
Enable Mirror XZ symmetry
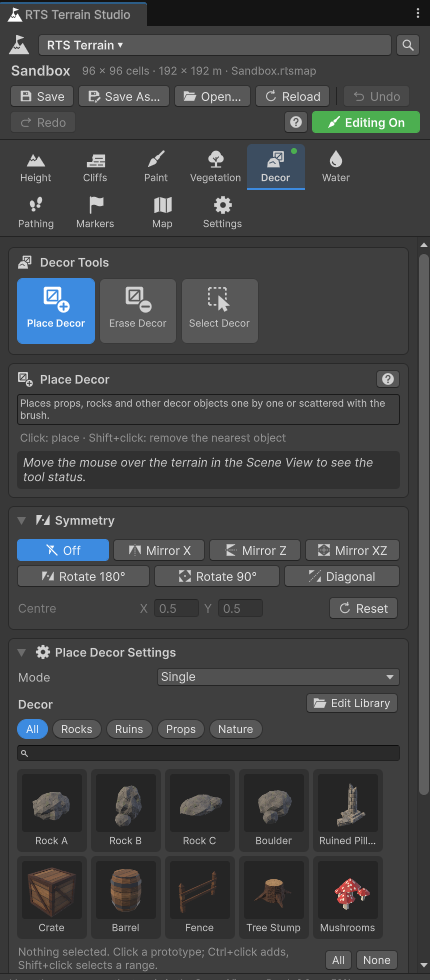click(x=352, y=551)
